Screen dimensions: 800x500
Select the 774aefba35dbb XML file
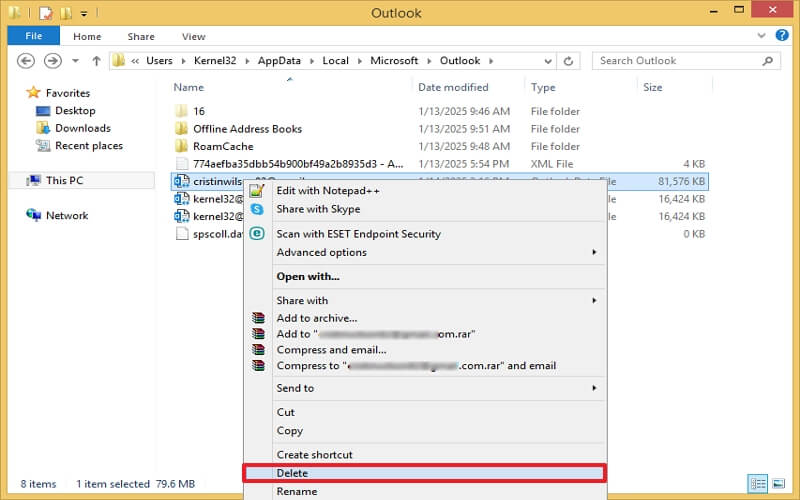click(x=298, y=164)
